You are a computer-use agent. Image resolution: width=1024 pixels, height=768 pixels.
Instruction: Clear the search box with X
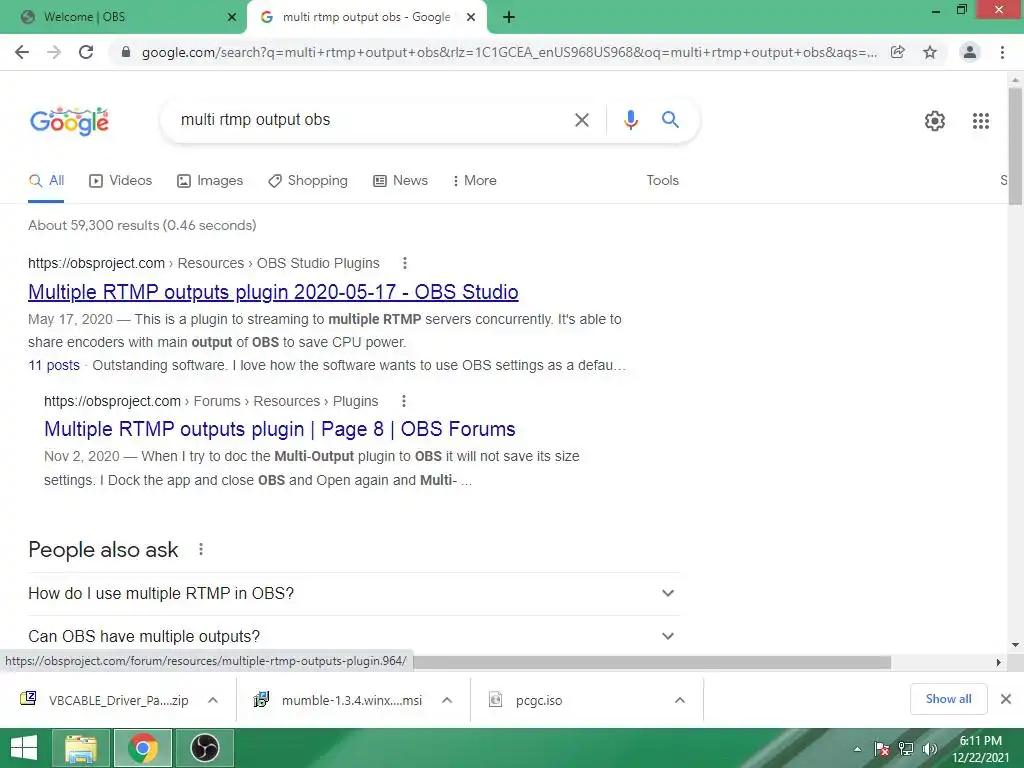click(x=581, y=120)
